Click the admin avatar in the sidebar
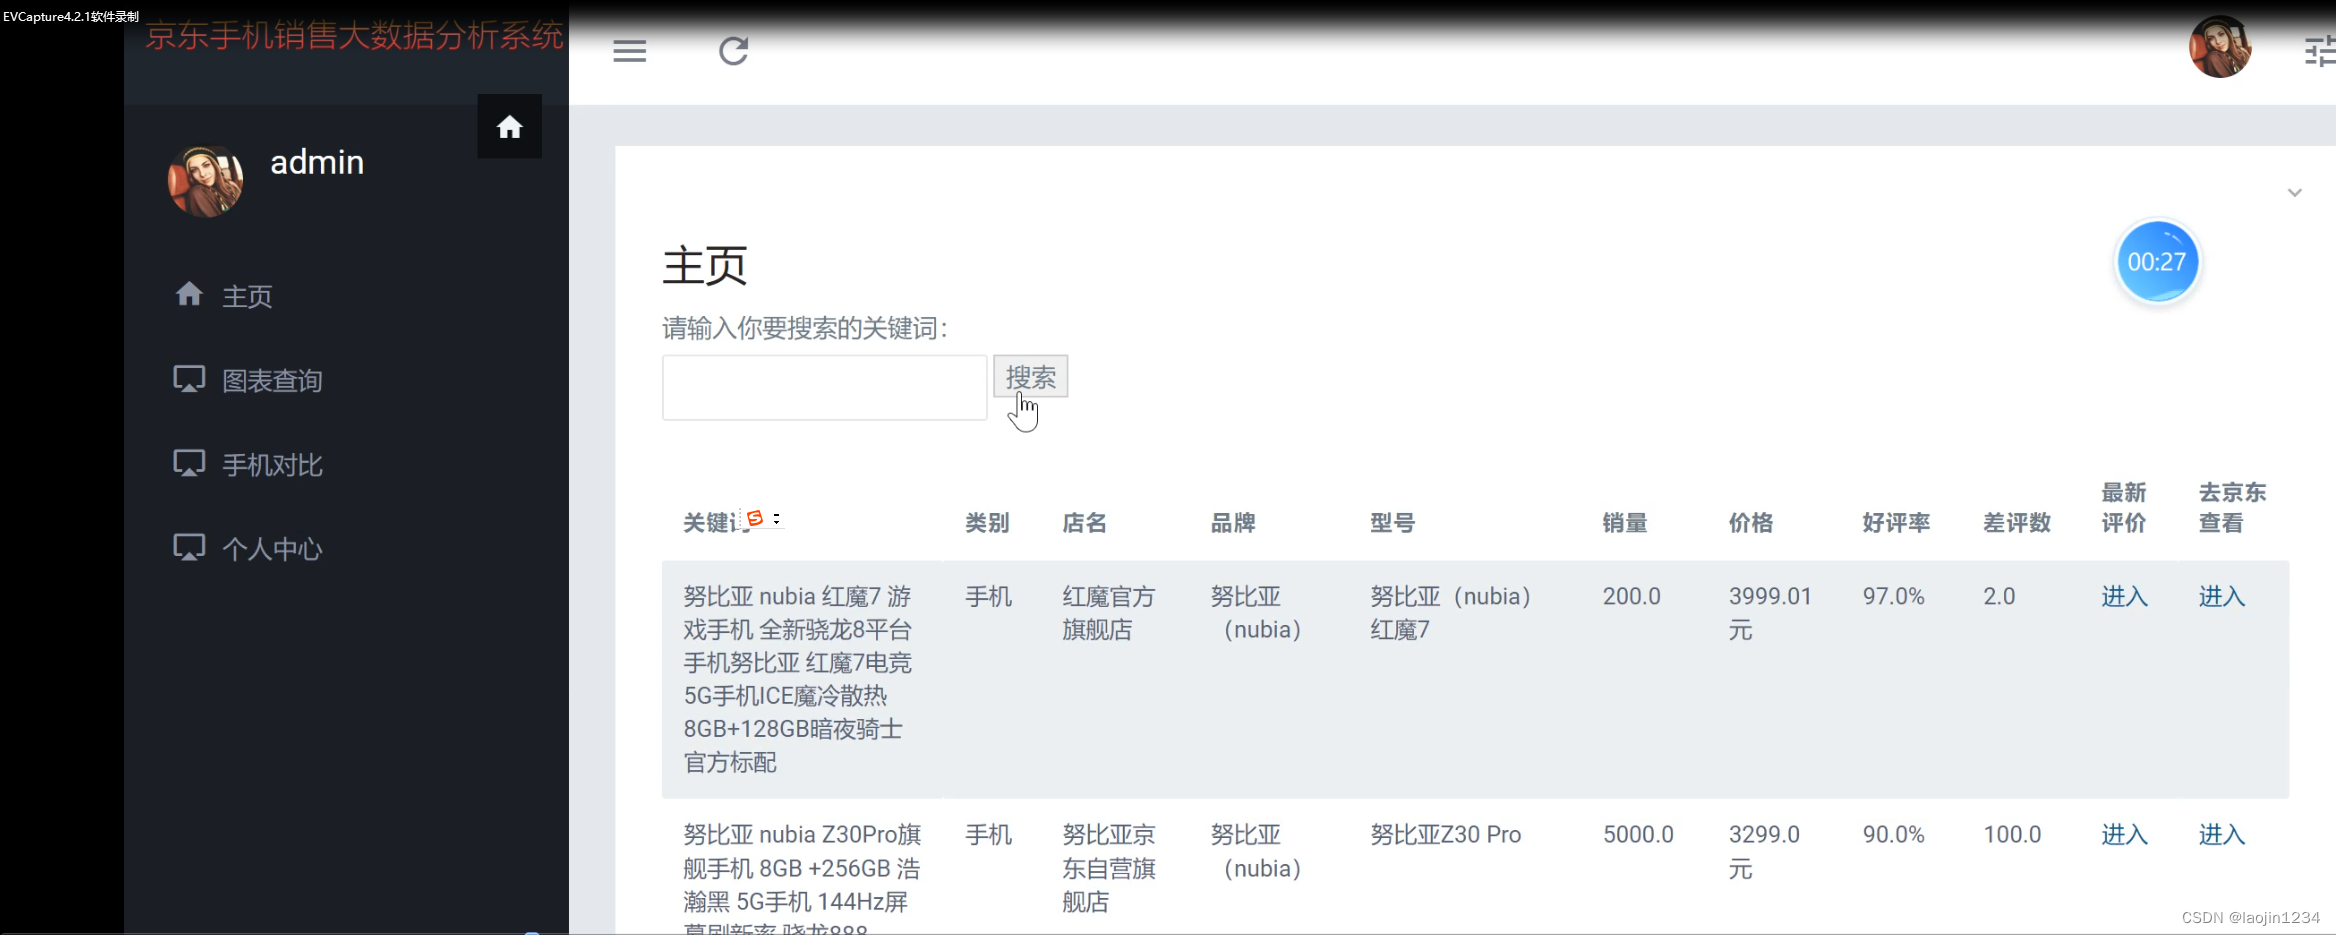The height and width of the screenshot is (935, 2336). [205, 180]
